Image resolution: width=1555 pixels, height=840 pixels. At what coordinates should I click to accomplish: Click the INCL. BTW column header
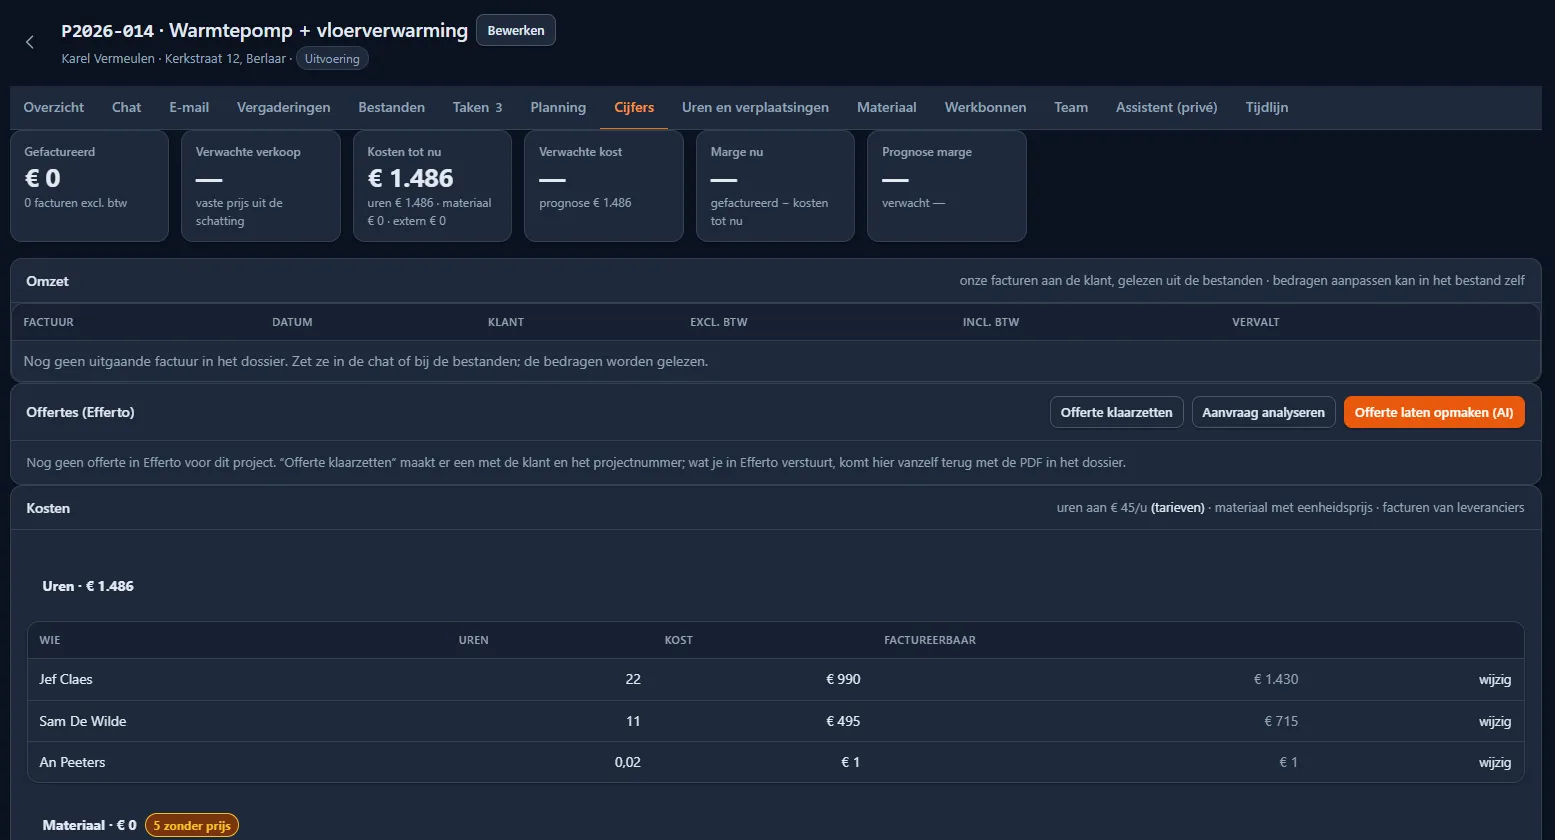coord(991,322)
